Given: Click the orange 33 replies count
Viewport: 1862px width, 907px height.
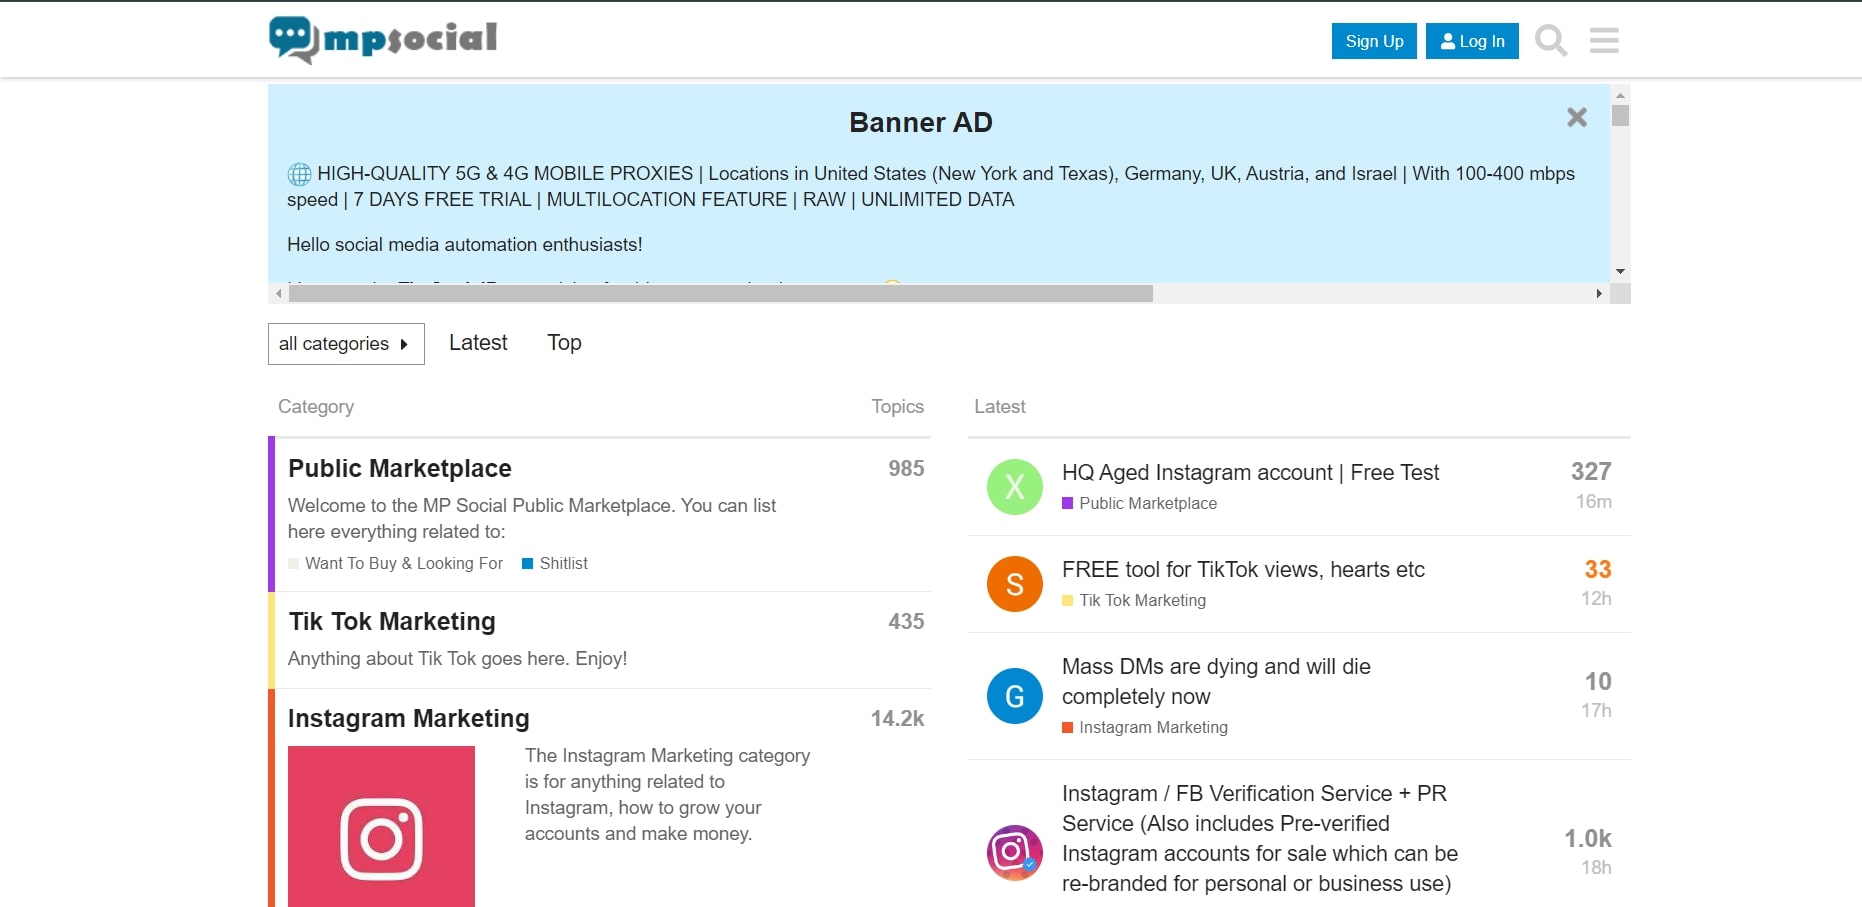Looking at the screenshot, I should (1598, 569).
